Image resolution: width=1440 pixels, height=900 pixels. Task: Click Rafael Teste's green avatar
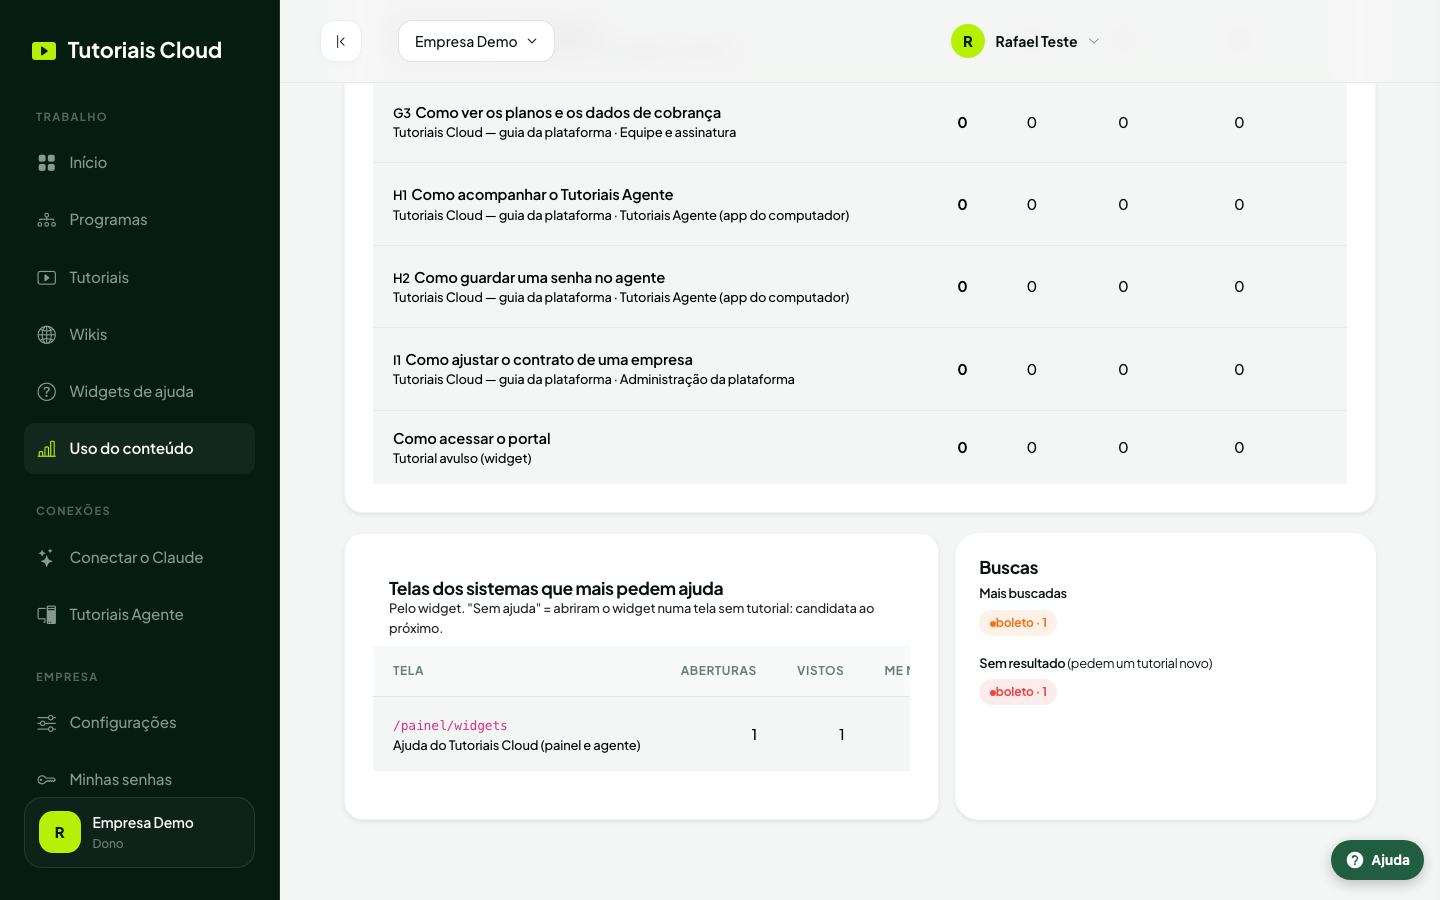click(x=968, y=41)
